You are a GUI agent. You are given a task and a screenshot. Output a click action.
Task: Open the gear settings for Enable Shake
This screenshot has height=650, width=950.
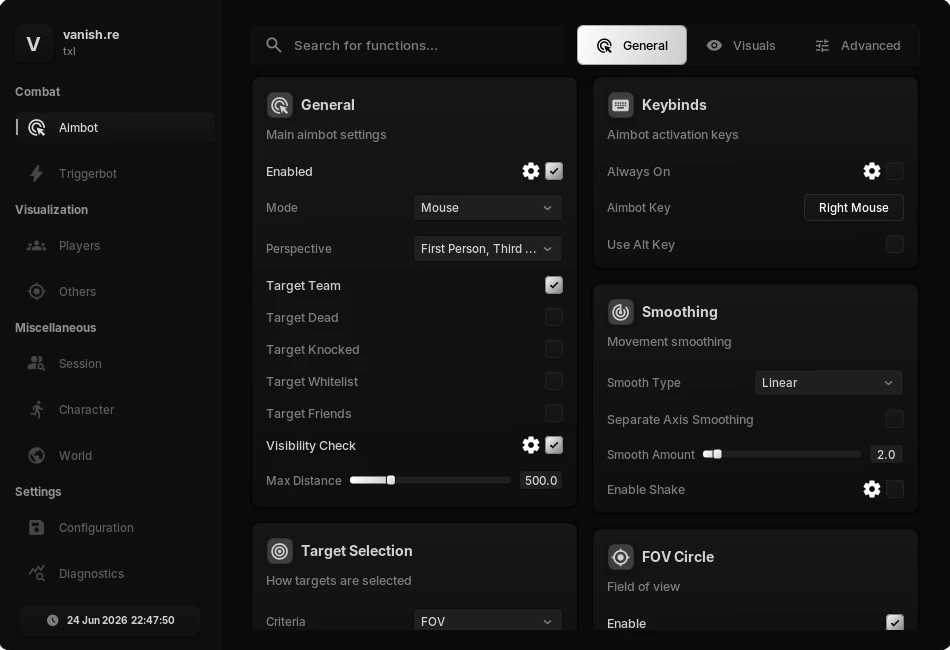tap(872, 489)
